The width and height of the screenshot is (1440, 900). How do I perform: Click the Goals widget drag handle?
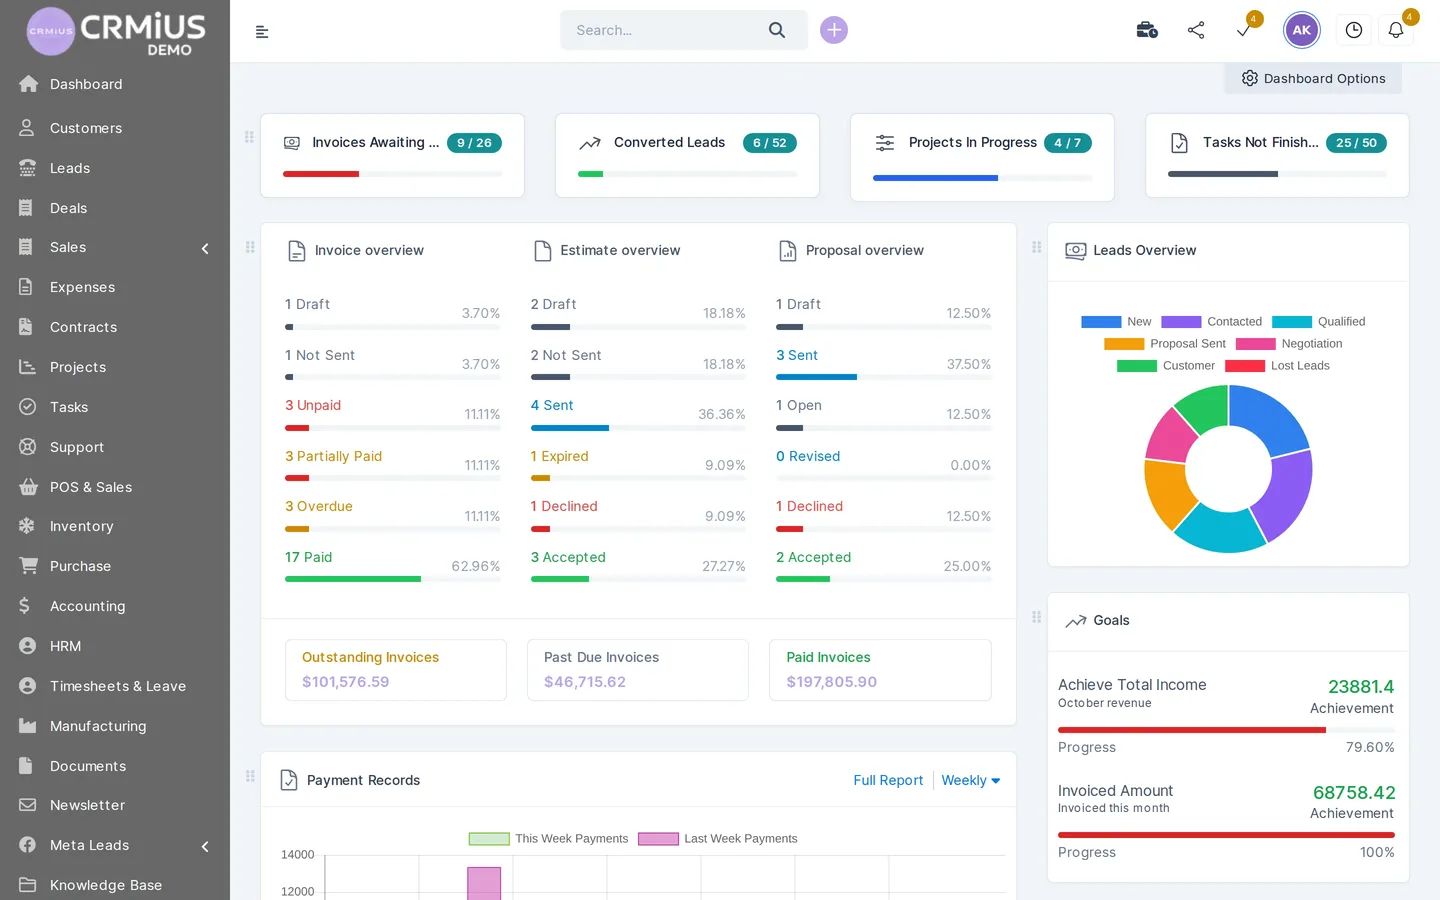(x=1037, y=617)
